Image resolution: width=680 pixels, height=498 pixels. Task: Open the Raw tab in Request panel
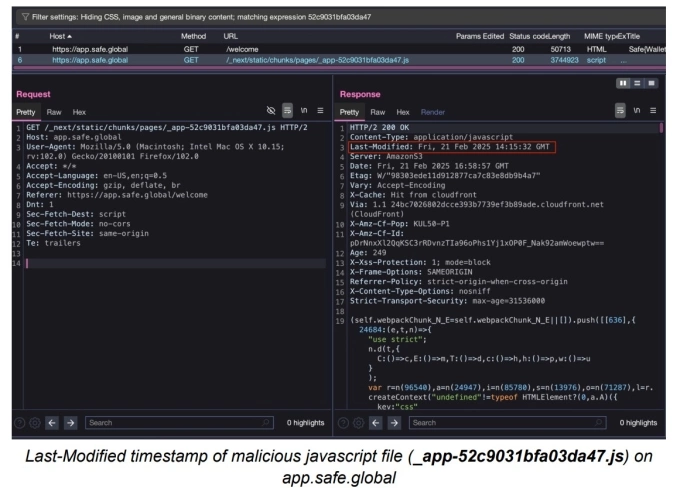click(x=54, y=112)
